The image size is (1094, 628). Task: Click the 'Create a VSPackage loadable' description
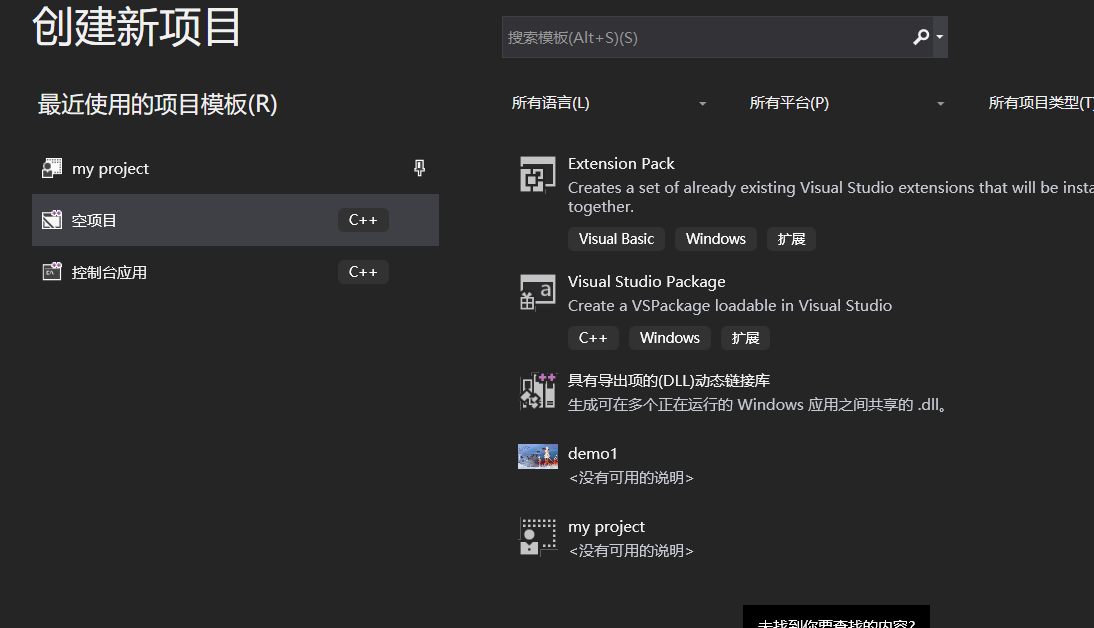730,306
